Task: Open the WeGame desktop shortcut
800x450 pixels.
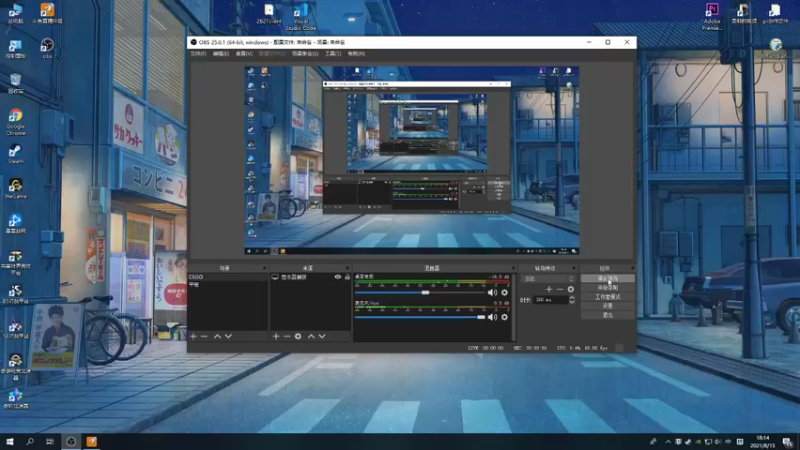Action: tap(16, 189)
